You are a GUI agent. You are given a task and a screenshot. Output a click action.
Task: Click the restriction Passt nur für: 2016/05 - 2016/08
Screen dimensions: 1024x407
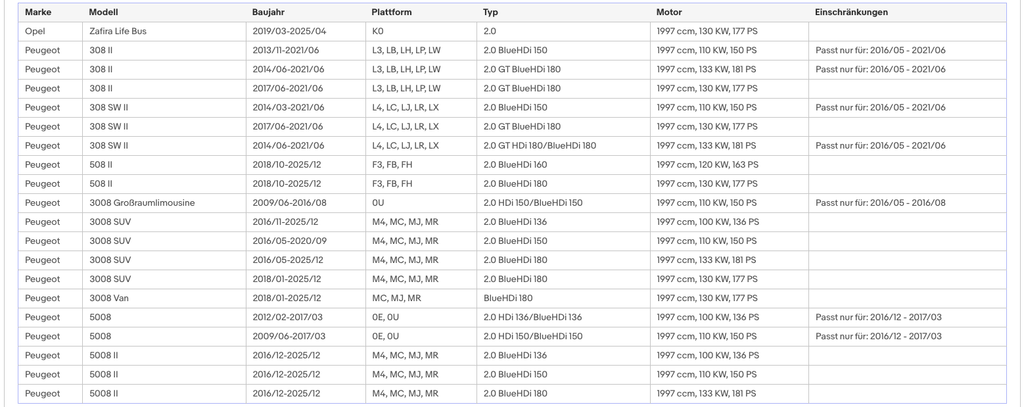click(x=907, y=203)
